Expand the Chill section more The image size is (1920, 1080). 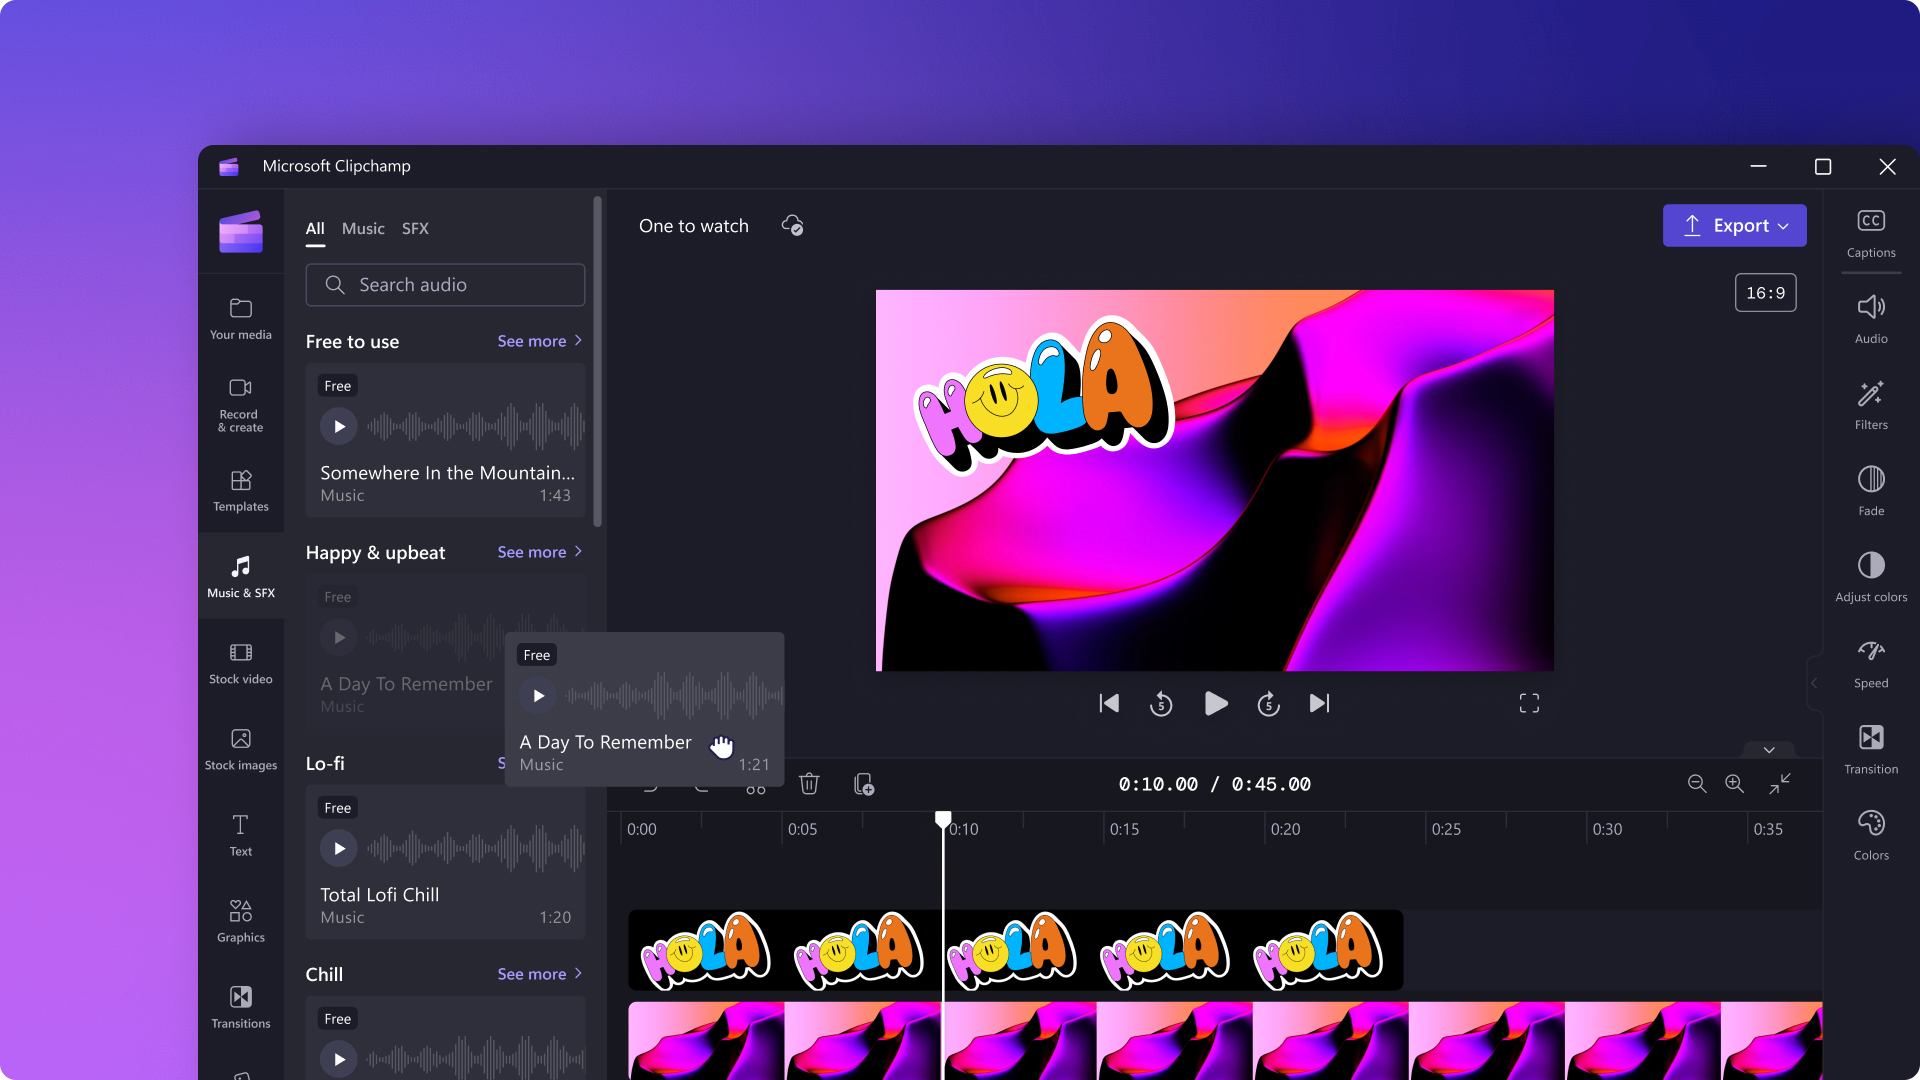pos(539,973)
